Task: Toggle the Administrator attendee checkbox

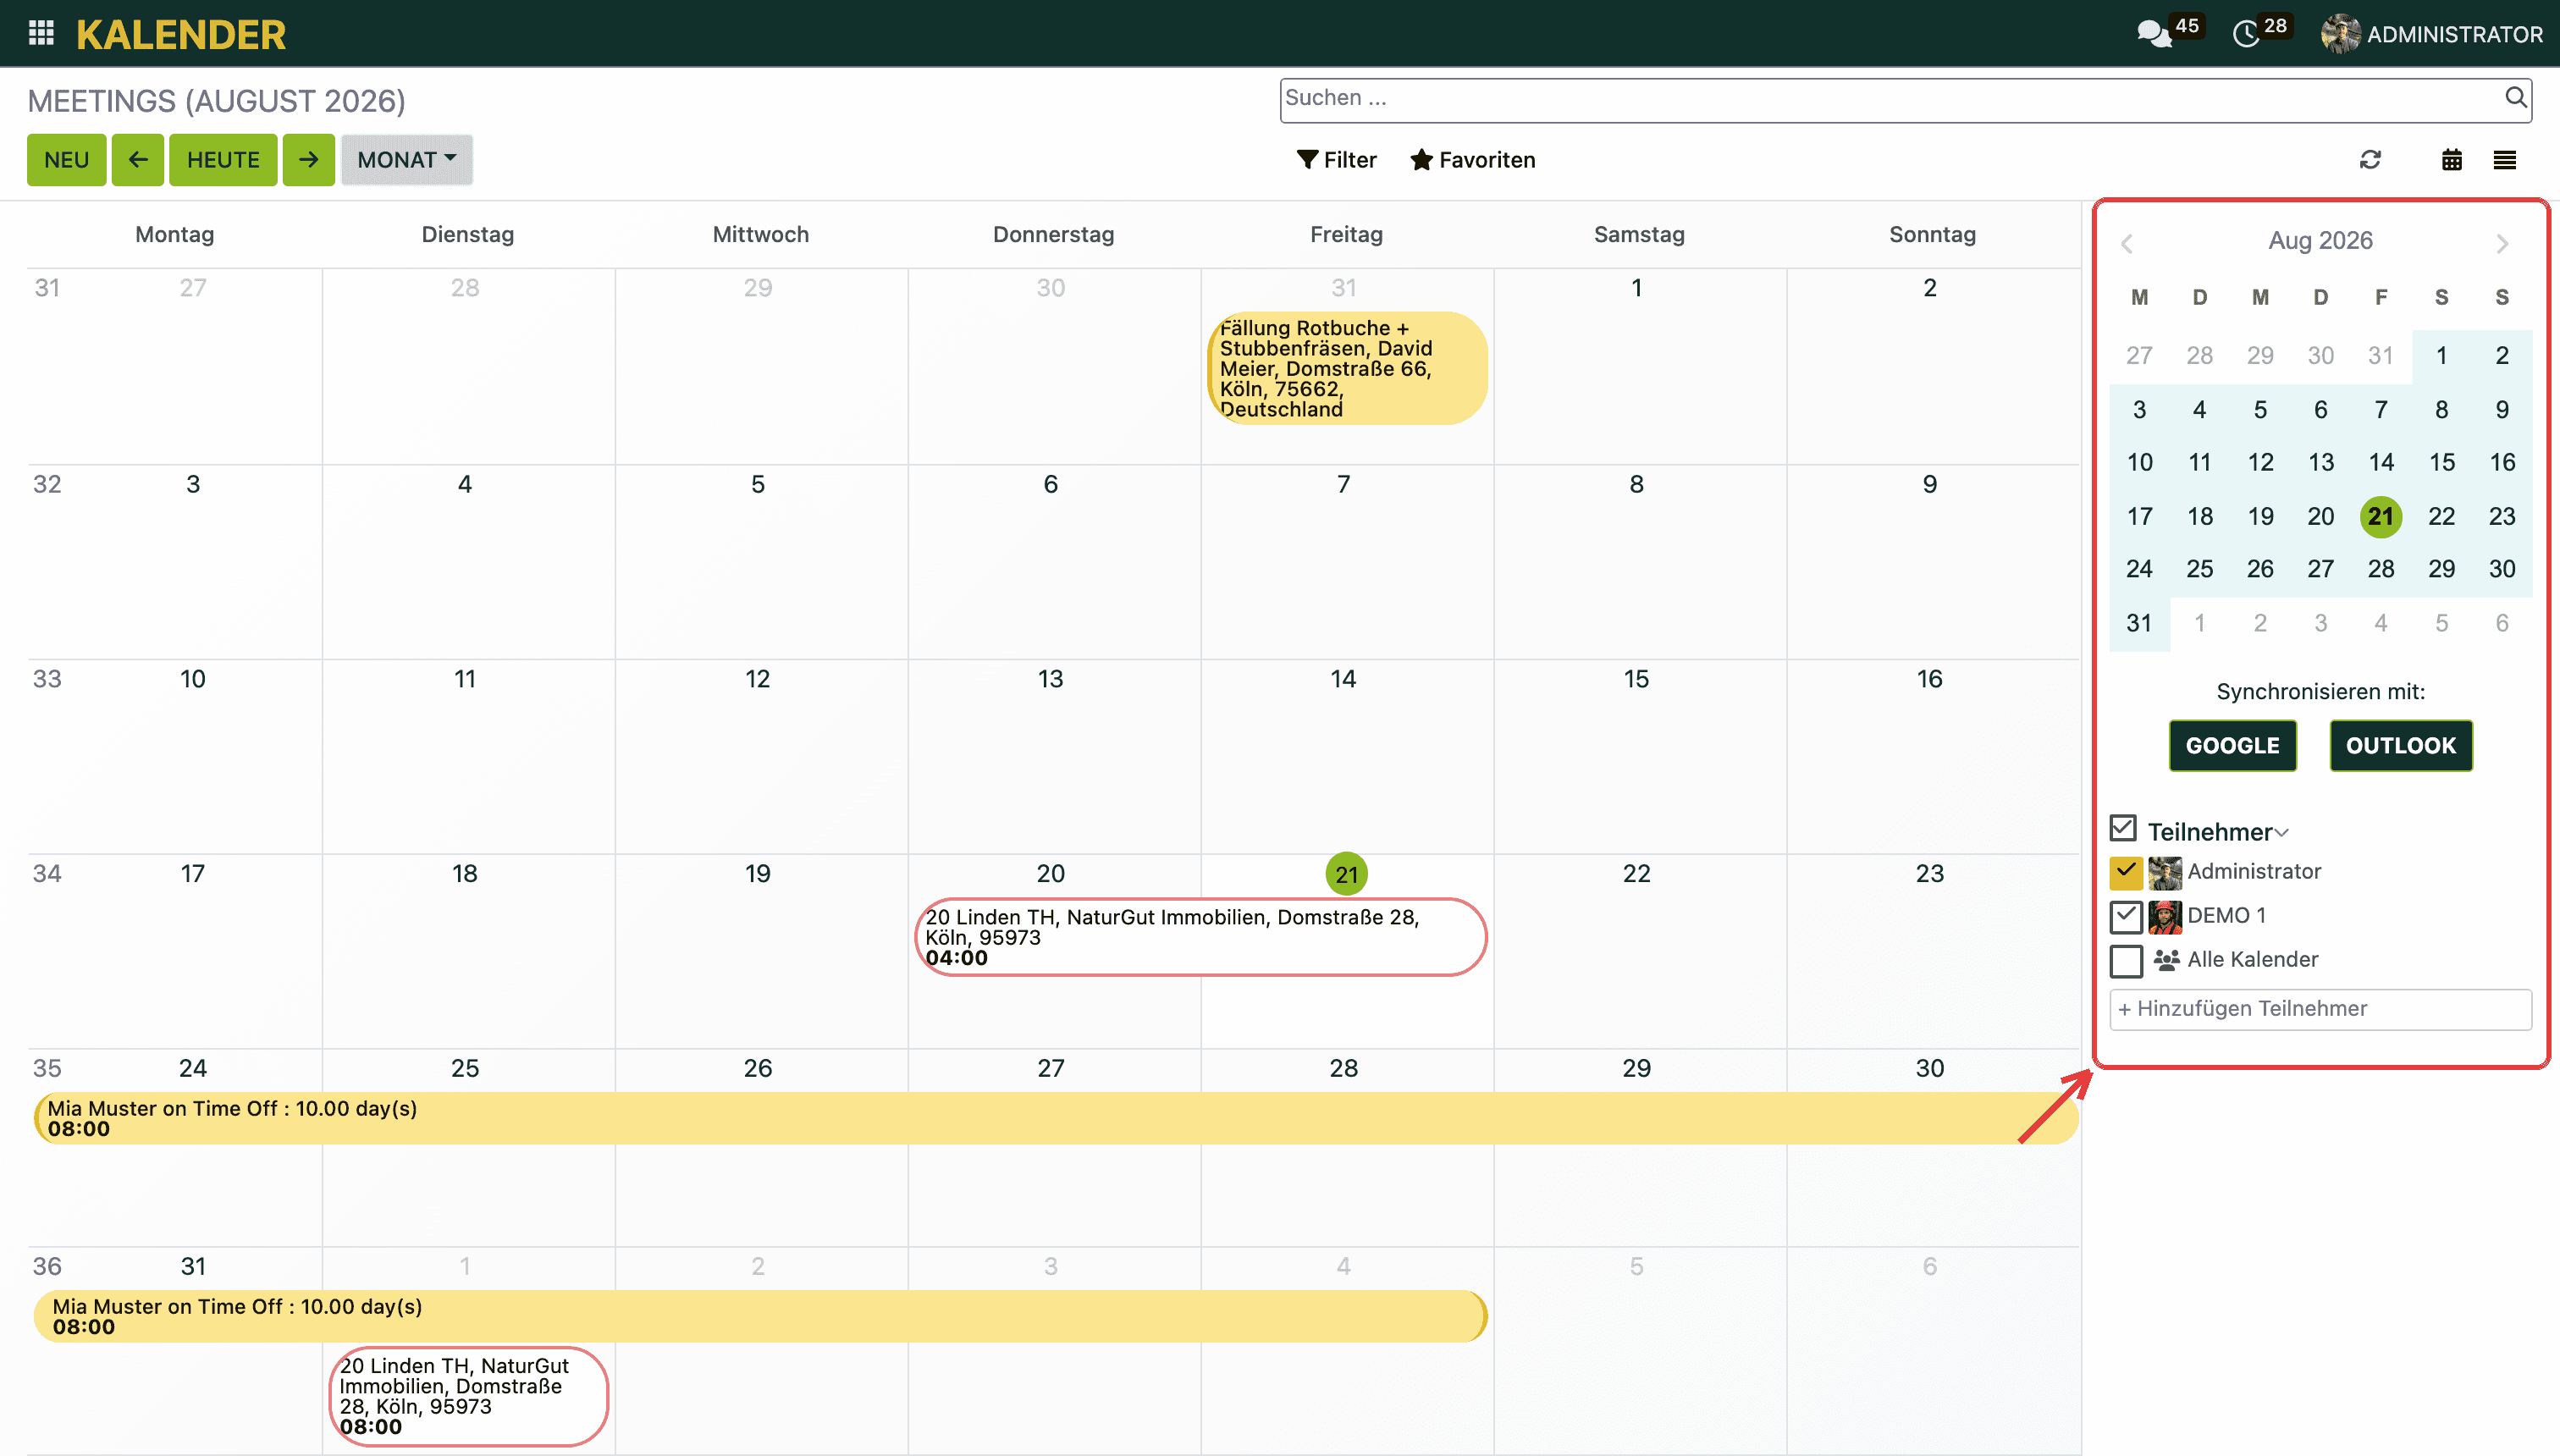Action: (2126, 873)
